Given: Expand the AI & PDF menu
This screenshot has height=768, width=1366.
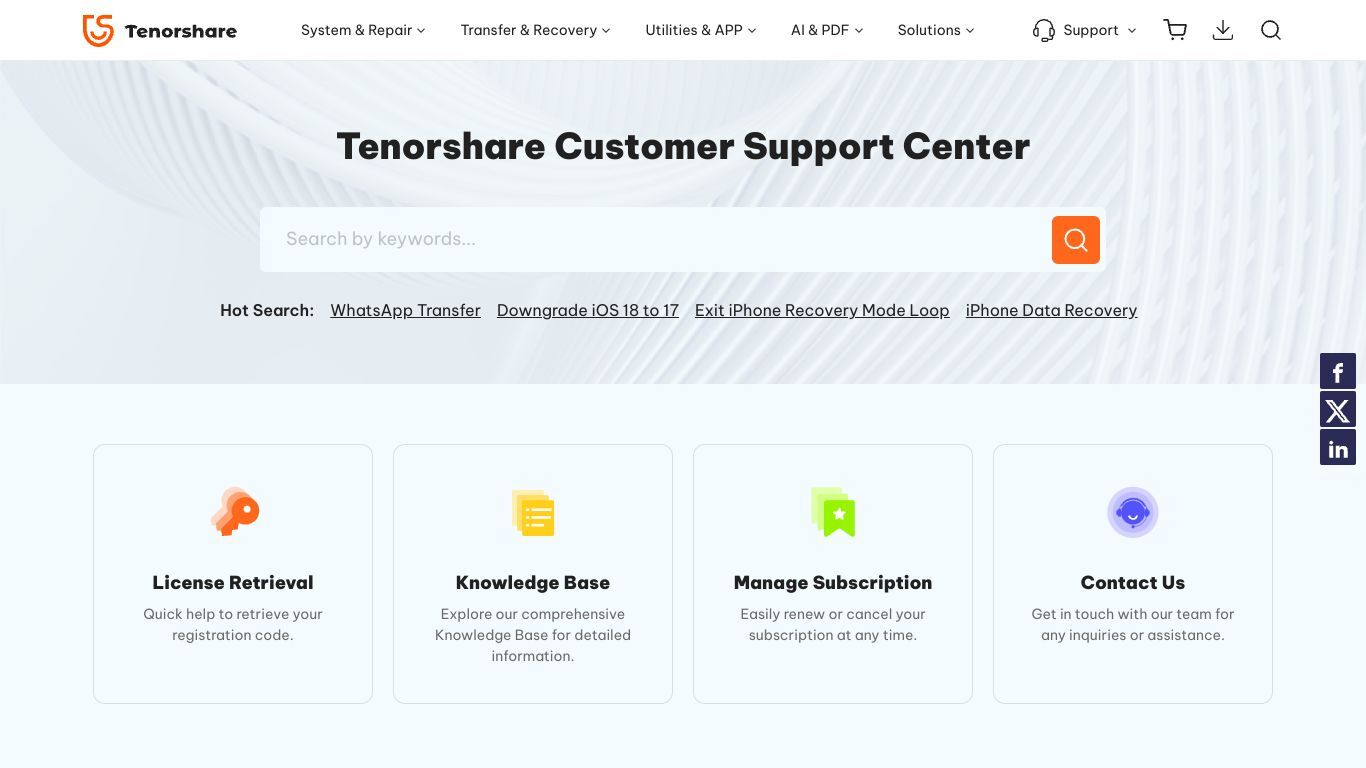Looking at the screenshot, I should click(x=827, y=30).
